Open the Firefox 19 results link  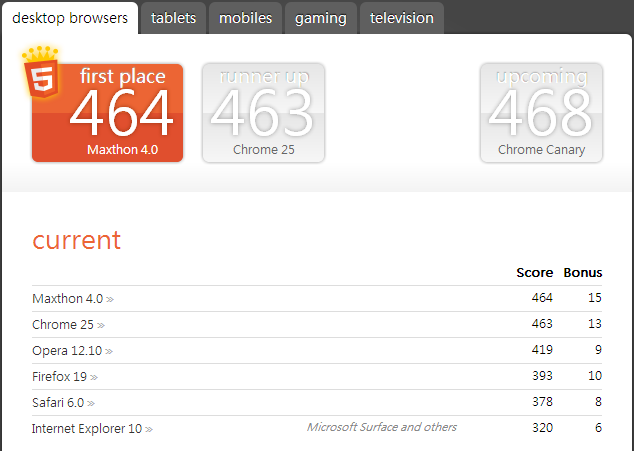(59, 377)
